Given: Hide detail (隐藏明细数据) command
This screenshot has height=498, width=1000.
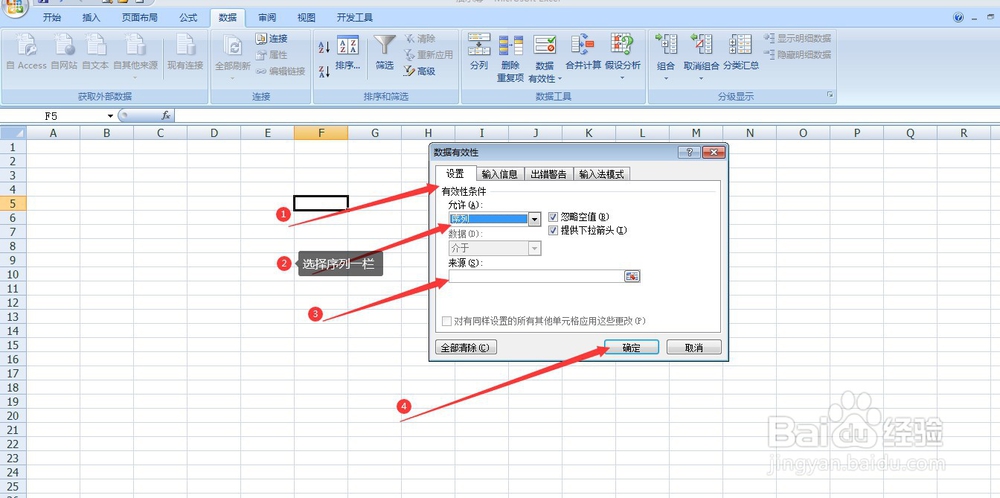Looking at the screenshot, I should click(x=798, y=55).
